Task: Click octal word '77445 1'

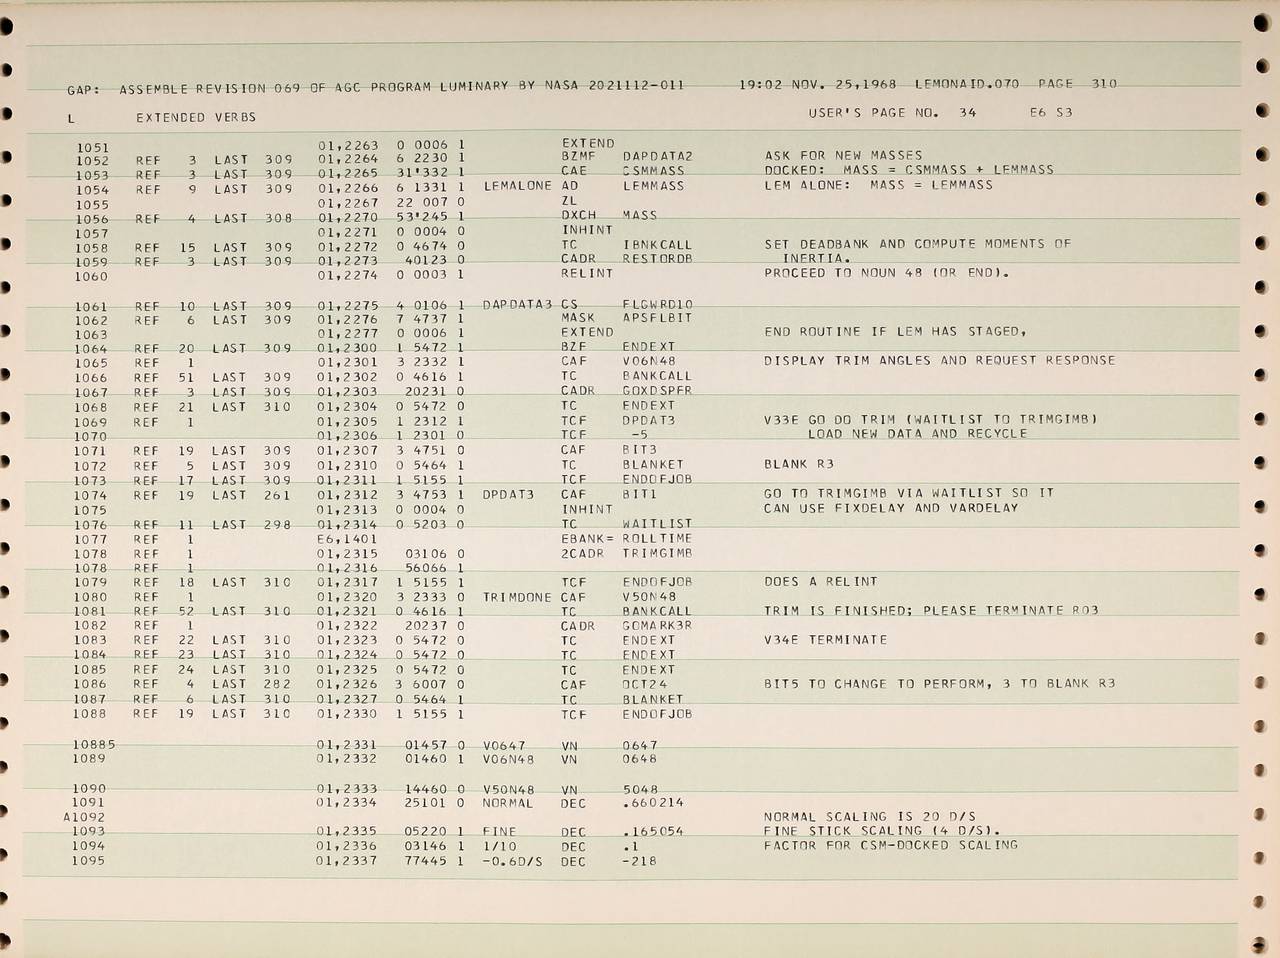Action: (x=435, y=860)
